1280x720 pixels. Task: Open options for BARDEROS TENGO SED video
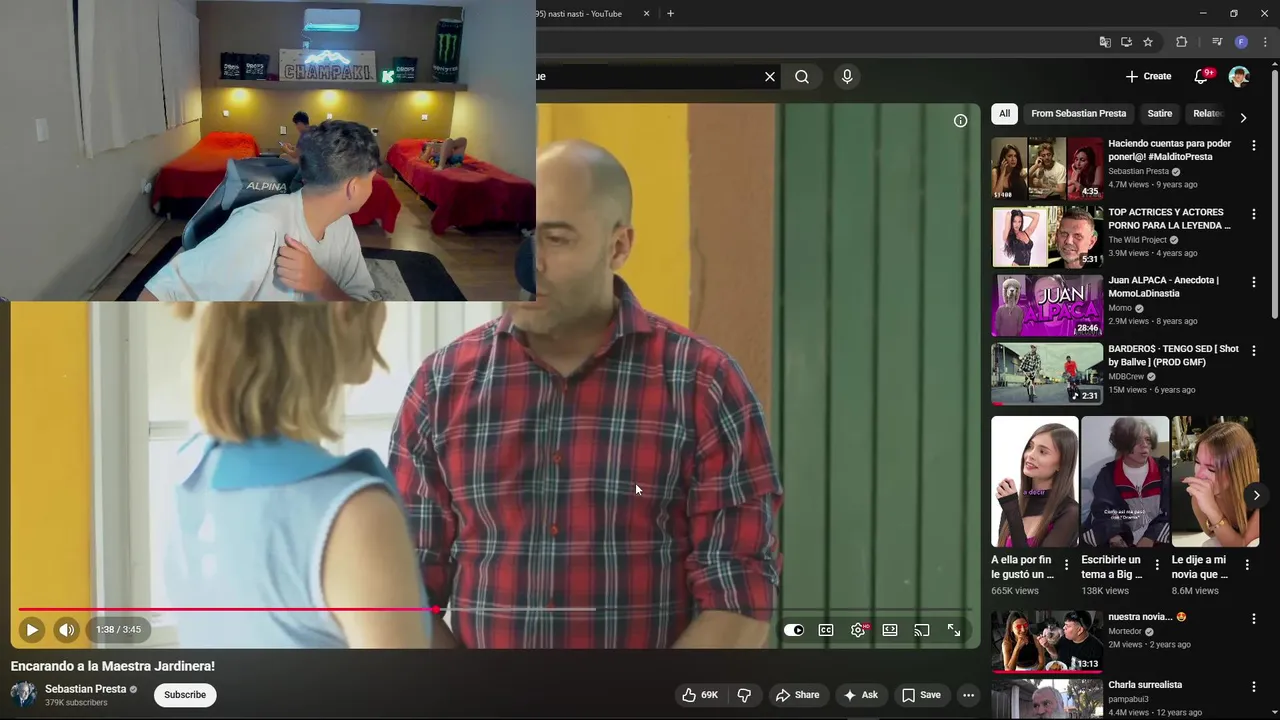[1254, 351]
